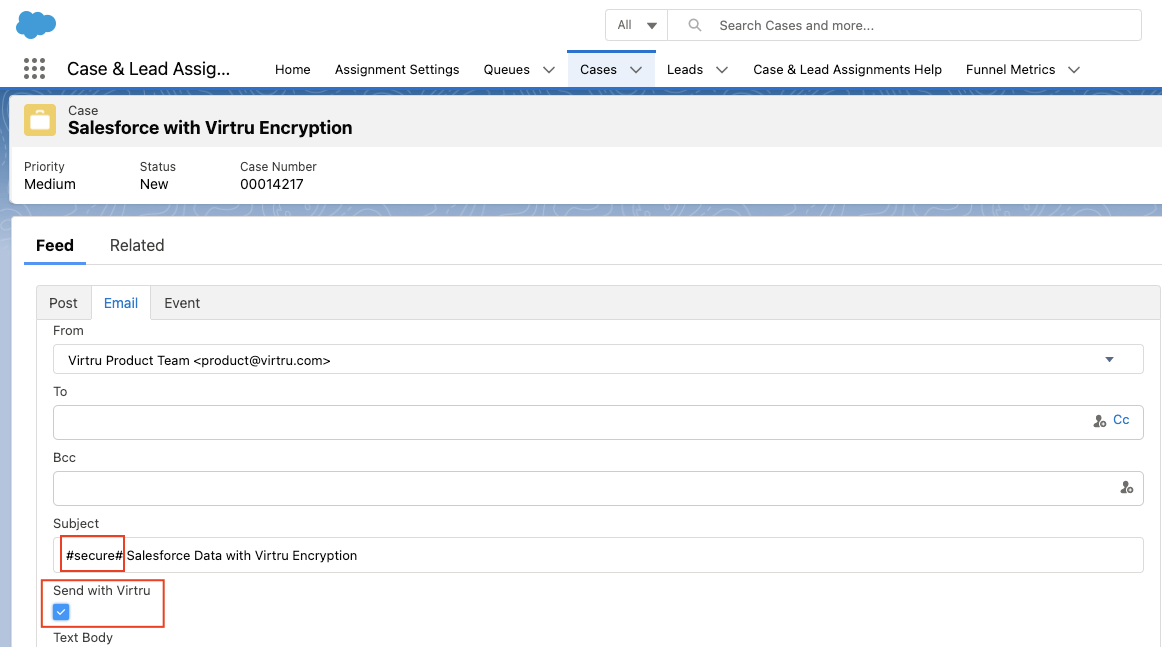Screen dimensions: 1162x647
Task: Open the From address dropdown
Action: point(598,359)
